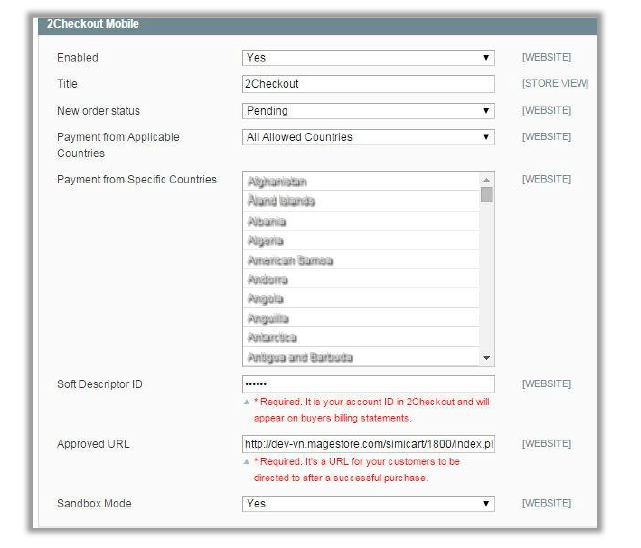This screenshot has height=548, width=641.
Task: Click the country list scroll-up arrow
Action: (486, 180)
